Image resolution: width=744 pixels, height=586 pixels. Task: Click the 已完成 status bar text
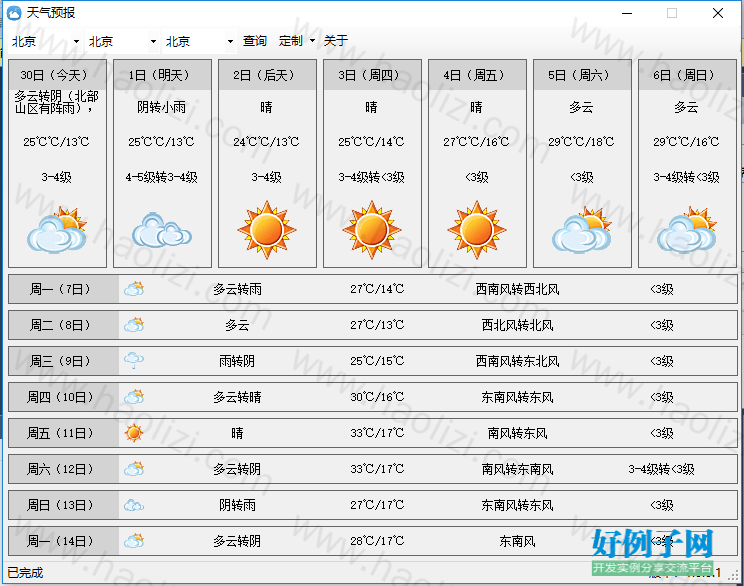[x=25, y=573]
